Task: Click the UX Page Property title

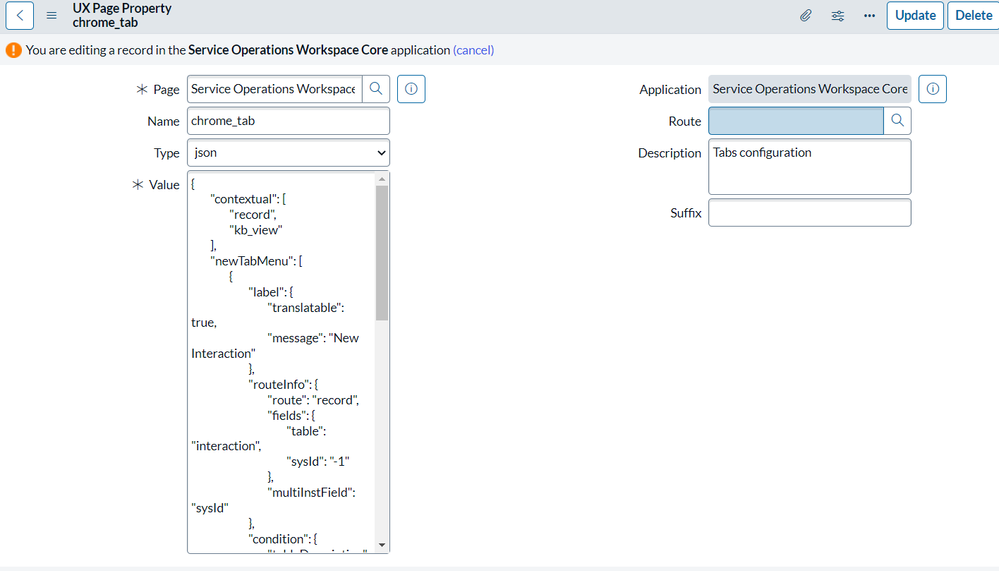Action: click(x=122, y=8)
